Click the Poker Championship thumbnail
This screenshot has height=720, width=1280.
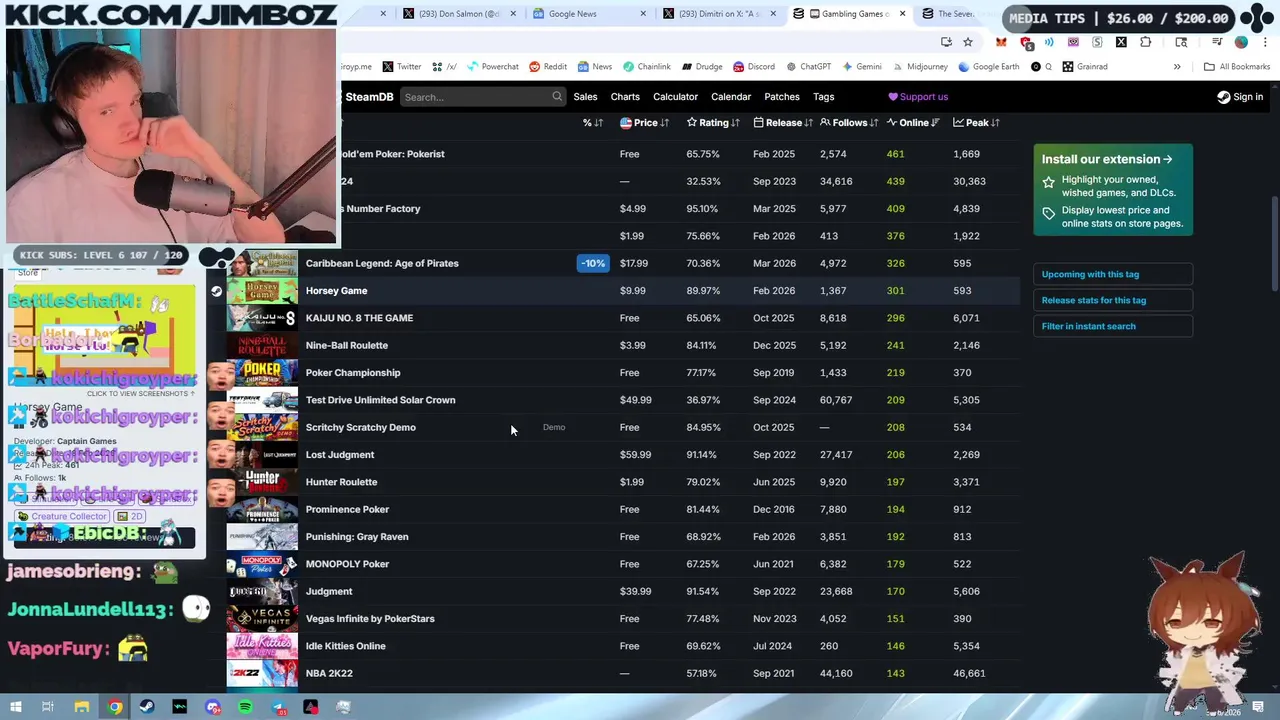coord(262,373)
